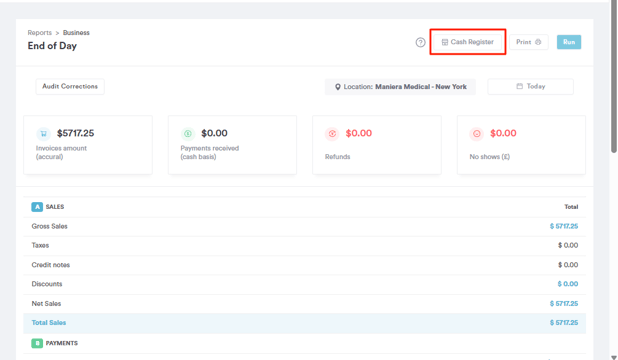Change the Maniera Medical - New York location

pyautogui.click(x=400, y=87)
